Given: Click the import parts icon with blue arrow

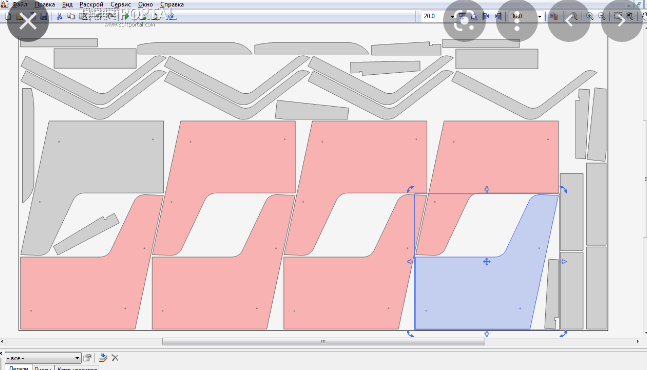Looking at the screenshot, I should [103, 358].
